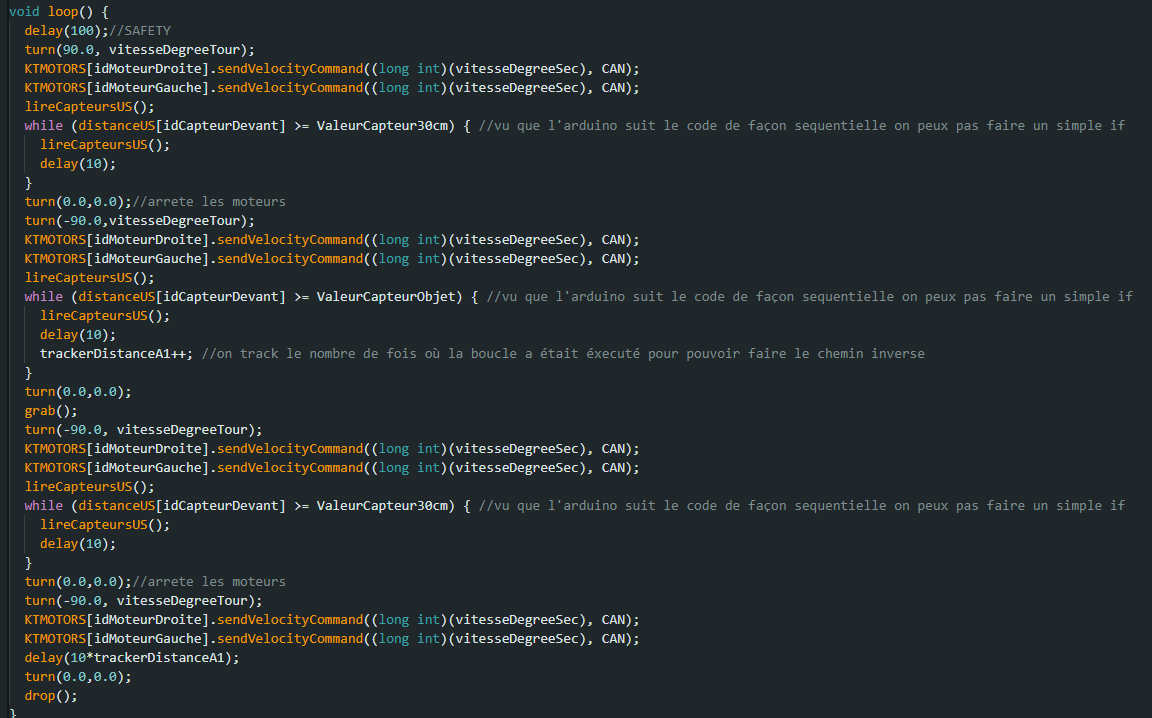
Task: Click the delay(10*trackerDistanceA1) statement
Action: [132, 657]
